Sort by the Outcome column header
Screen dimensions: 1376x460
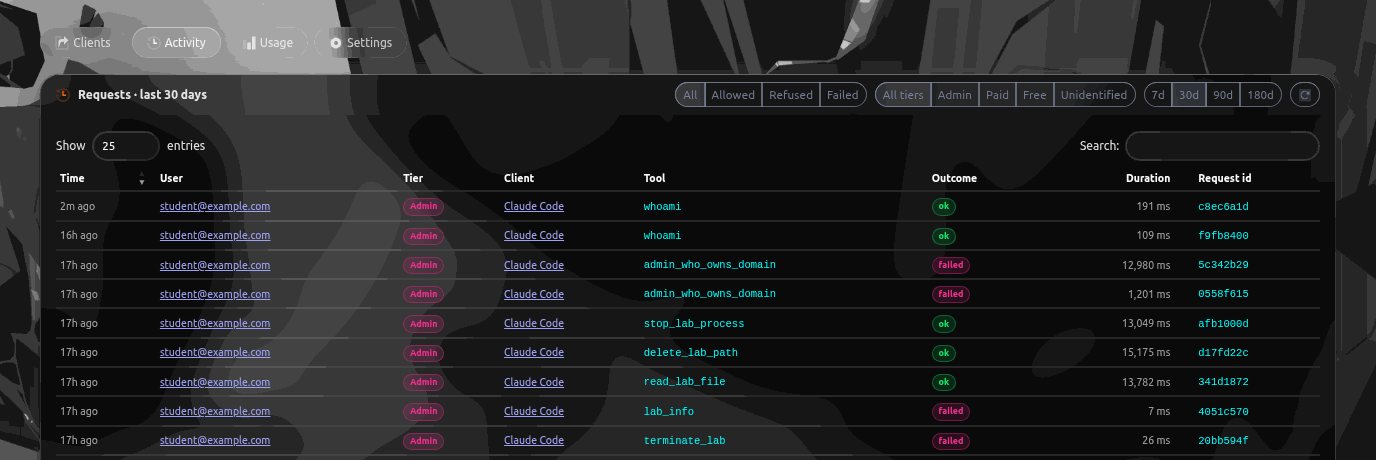pyautogui.click(x=954, y=178)
